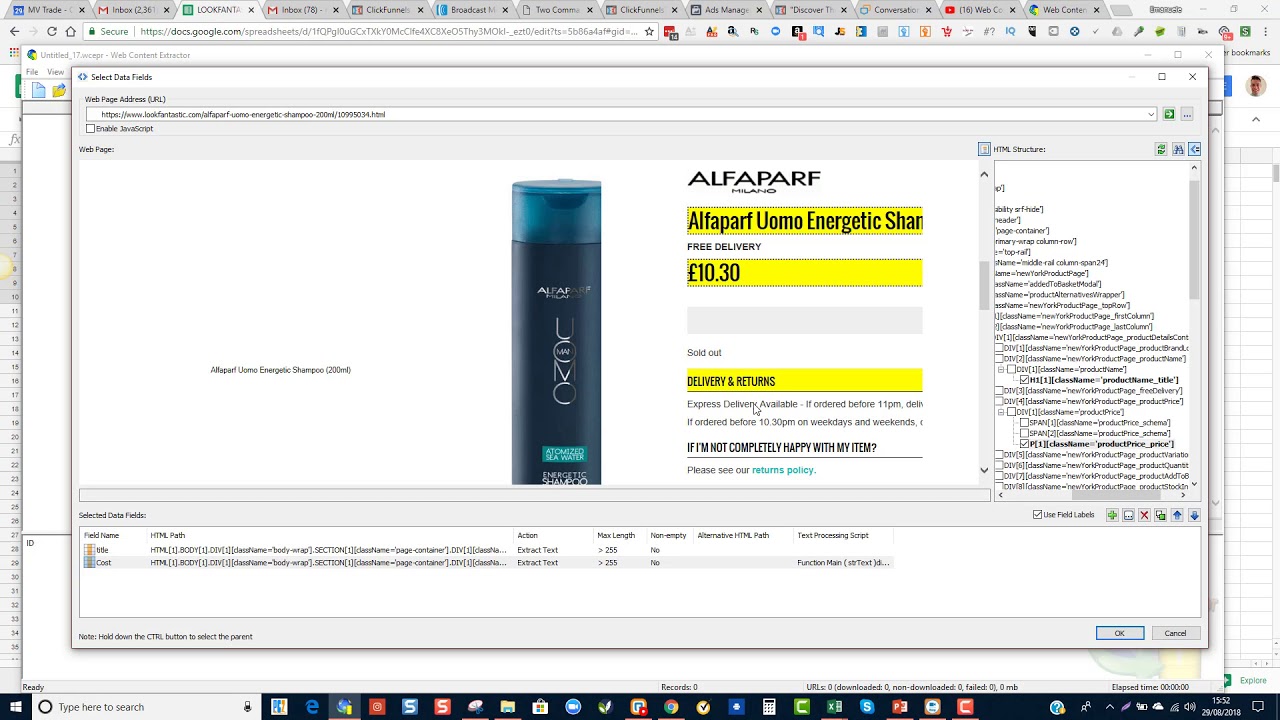
Task: Open Excel from the taskbar
Action: click(x=834, y=707)
